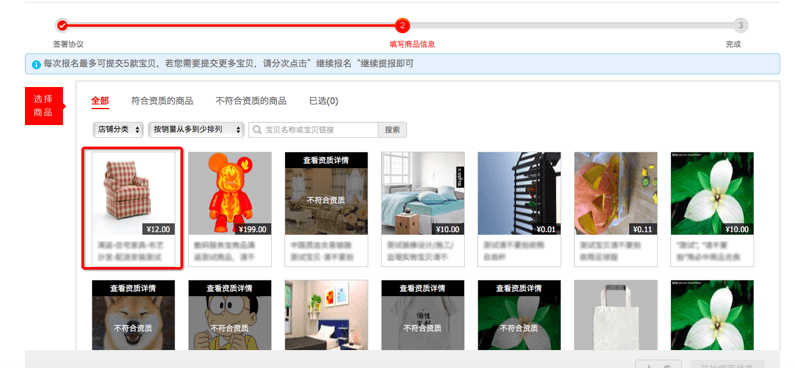Click the 搜索 button
Image resolution: width=795 pixels, height=368 pixels.
392,130
